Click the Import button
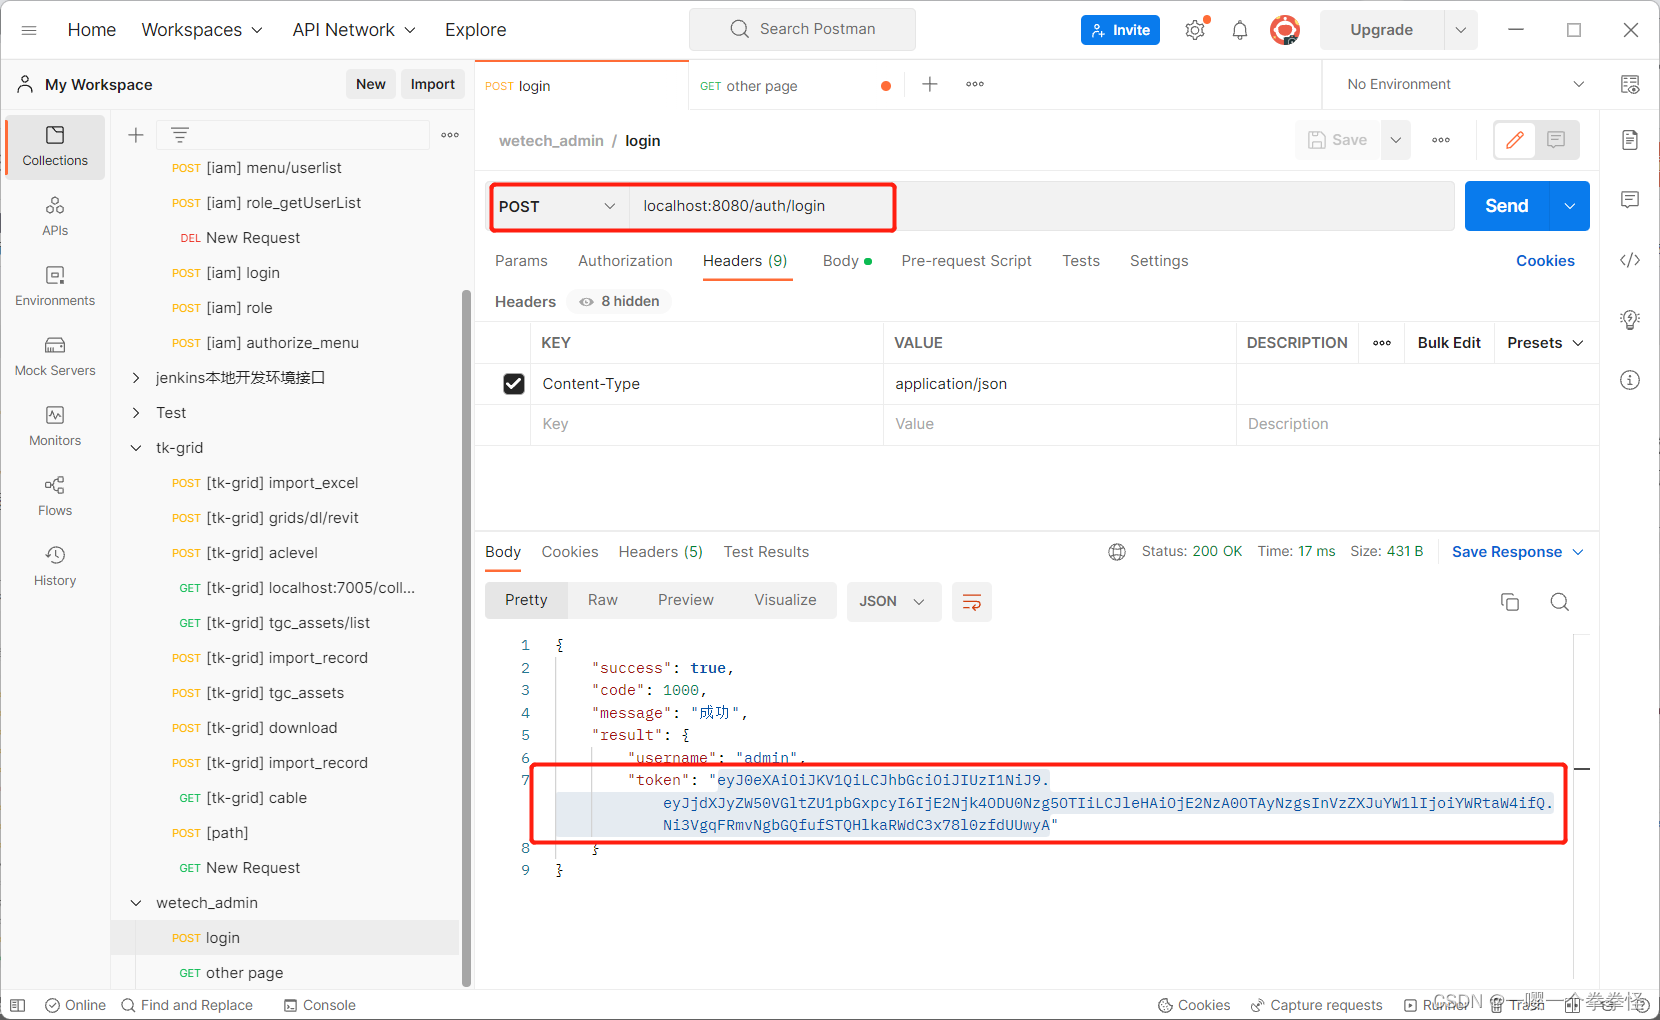This screenshot has height=1020, width=1660. pos(432,84)
